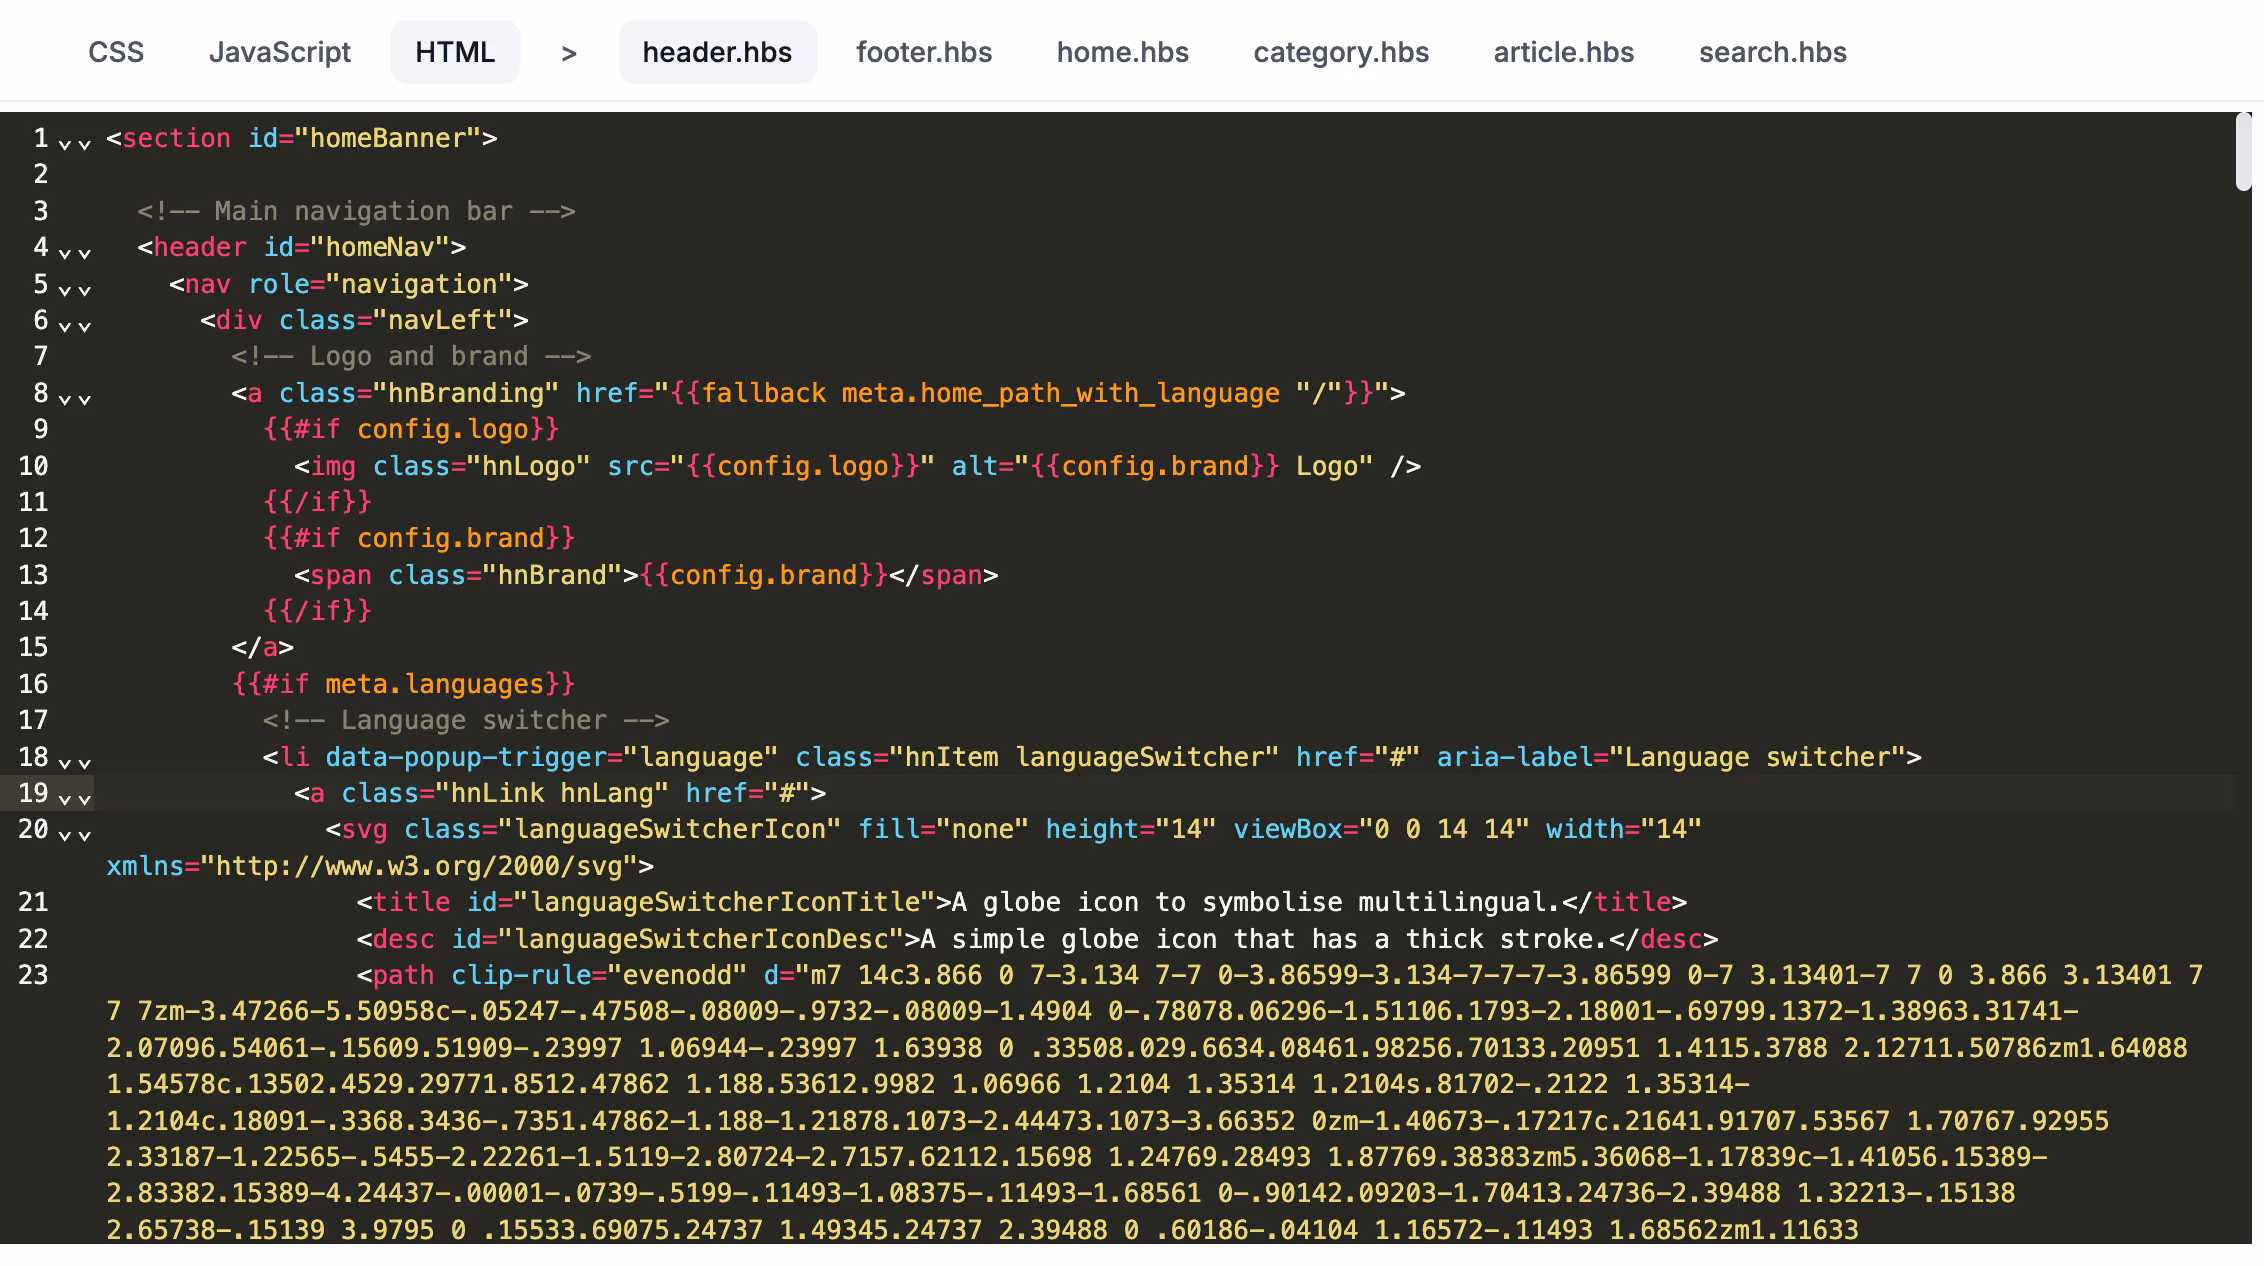
Task: Open the footer.hbs file tab
Action: [x=924, y=52]
